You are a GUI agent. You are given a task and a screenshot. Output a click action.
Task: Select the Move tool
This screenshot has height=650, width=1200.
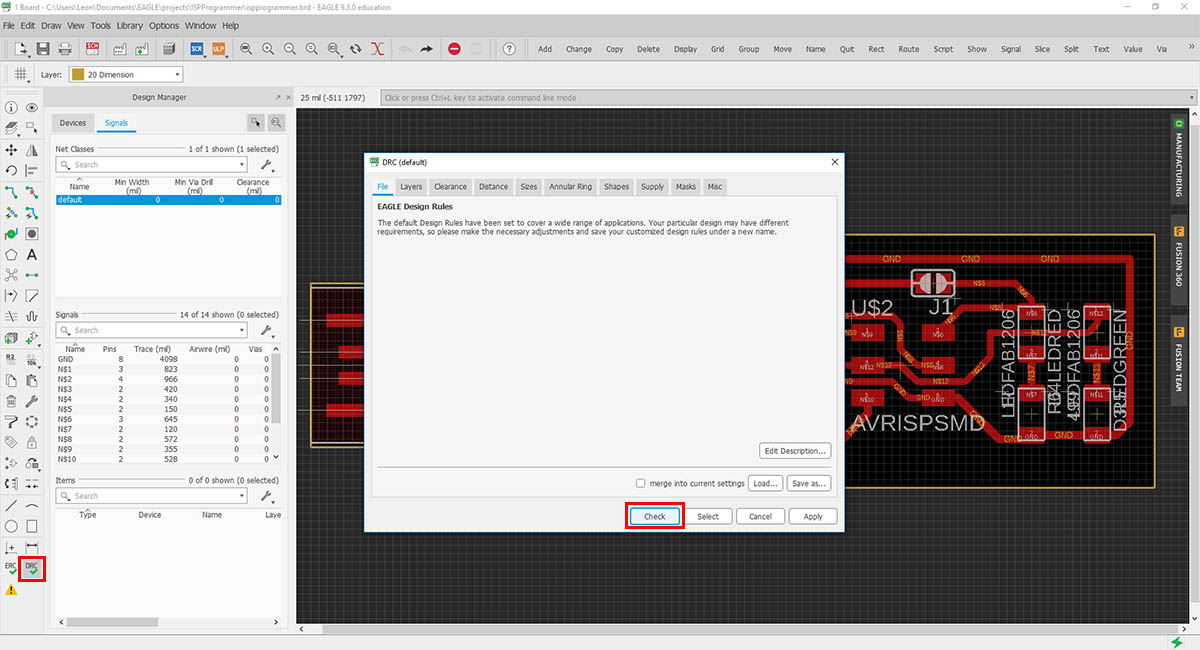(x=11, y=150)
